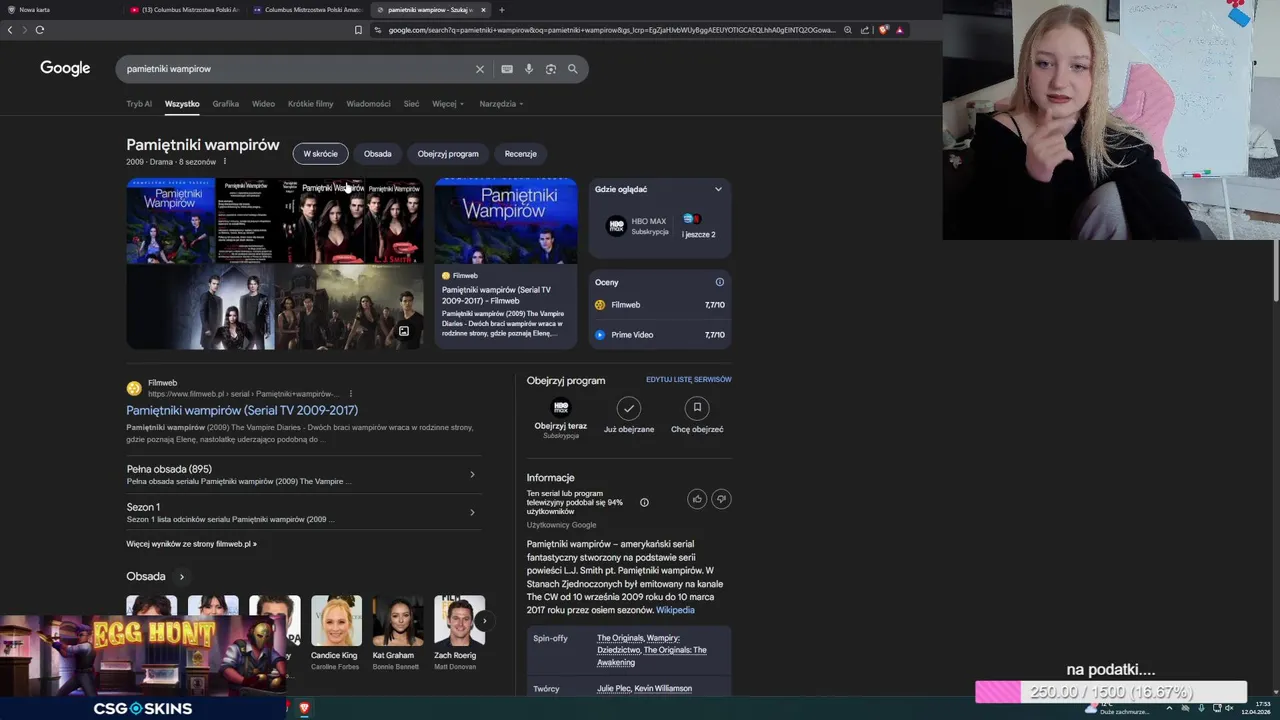1280x720 pixels.
Task: Click Więcej wyników ze strony filmweb.pl
Action: coord(191,544)
